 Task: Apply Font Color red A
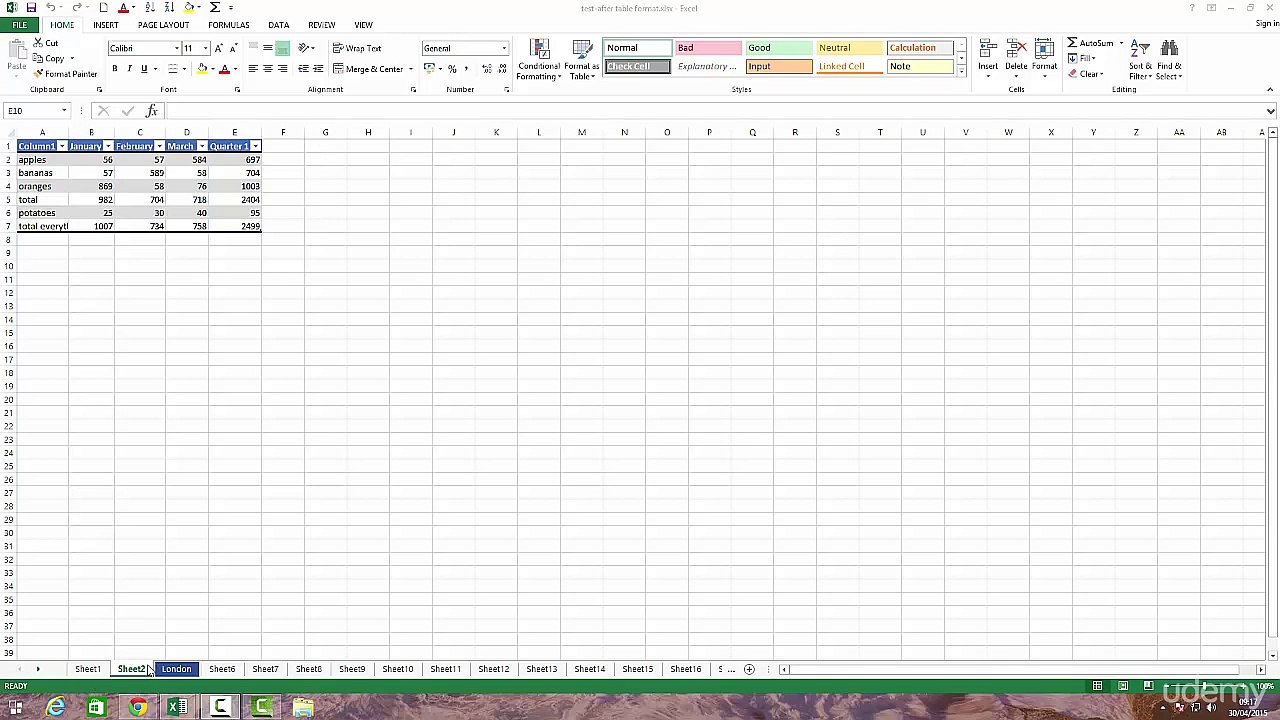coord(224,69)
